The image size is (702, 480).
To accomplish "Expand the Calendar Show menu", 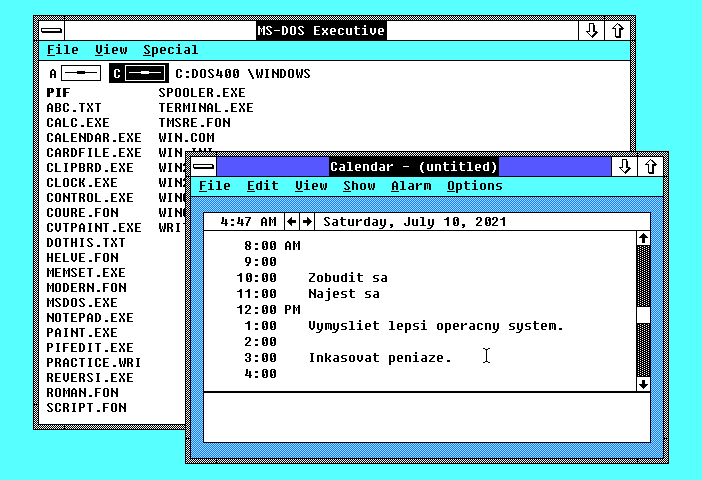I will [x=359, y=186].
